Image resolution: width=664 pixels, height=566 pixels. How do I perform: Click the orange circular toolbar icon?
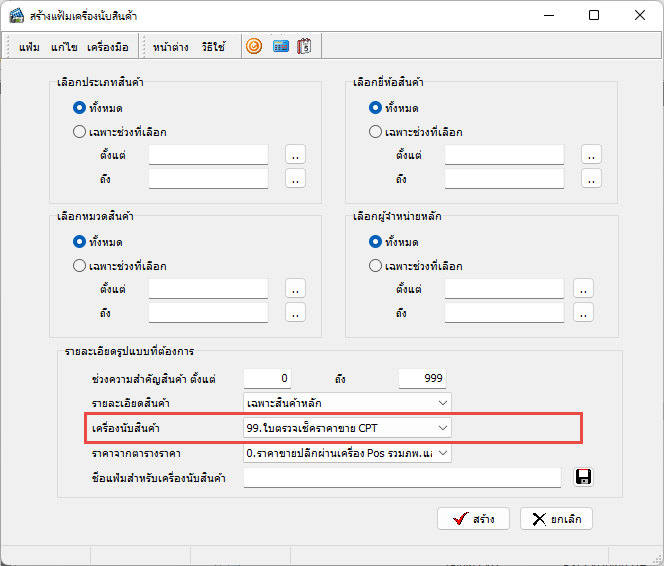tap(254, 46)
